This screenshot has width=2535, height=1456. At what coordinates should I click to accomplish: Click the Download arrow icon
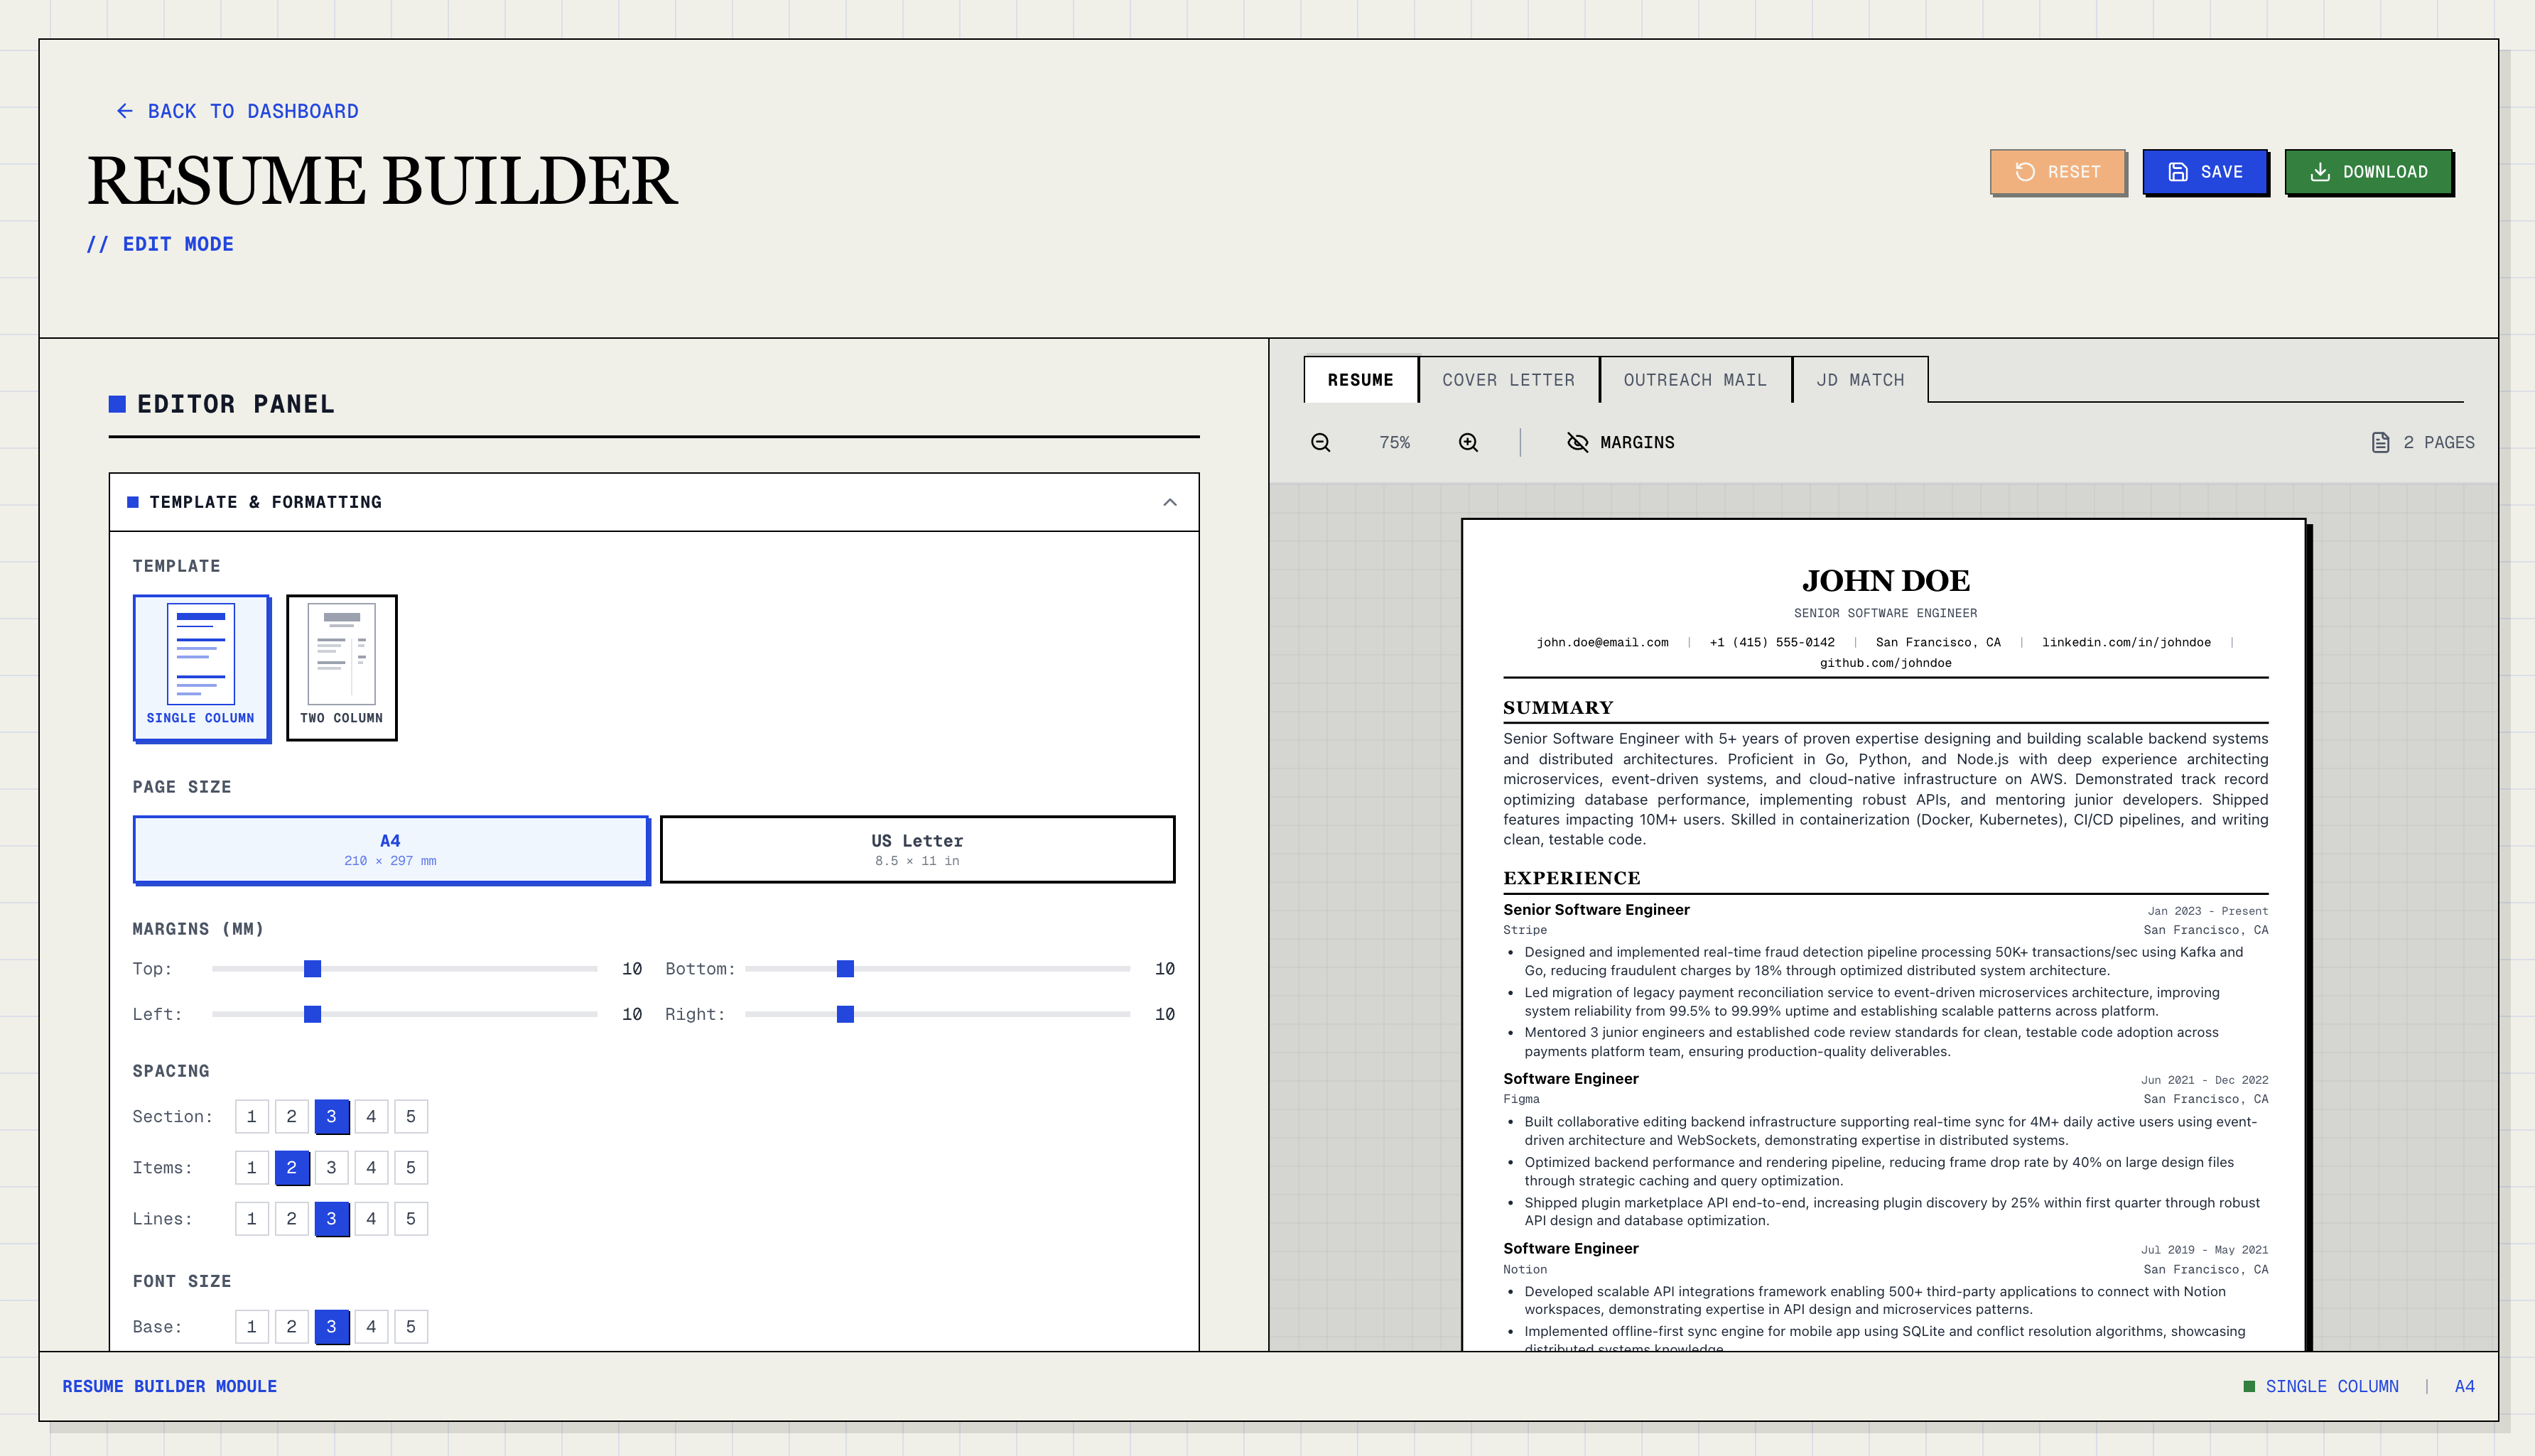(2321, 171)
